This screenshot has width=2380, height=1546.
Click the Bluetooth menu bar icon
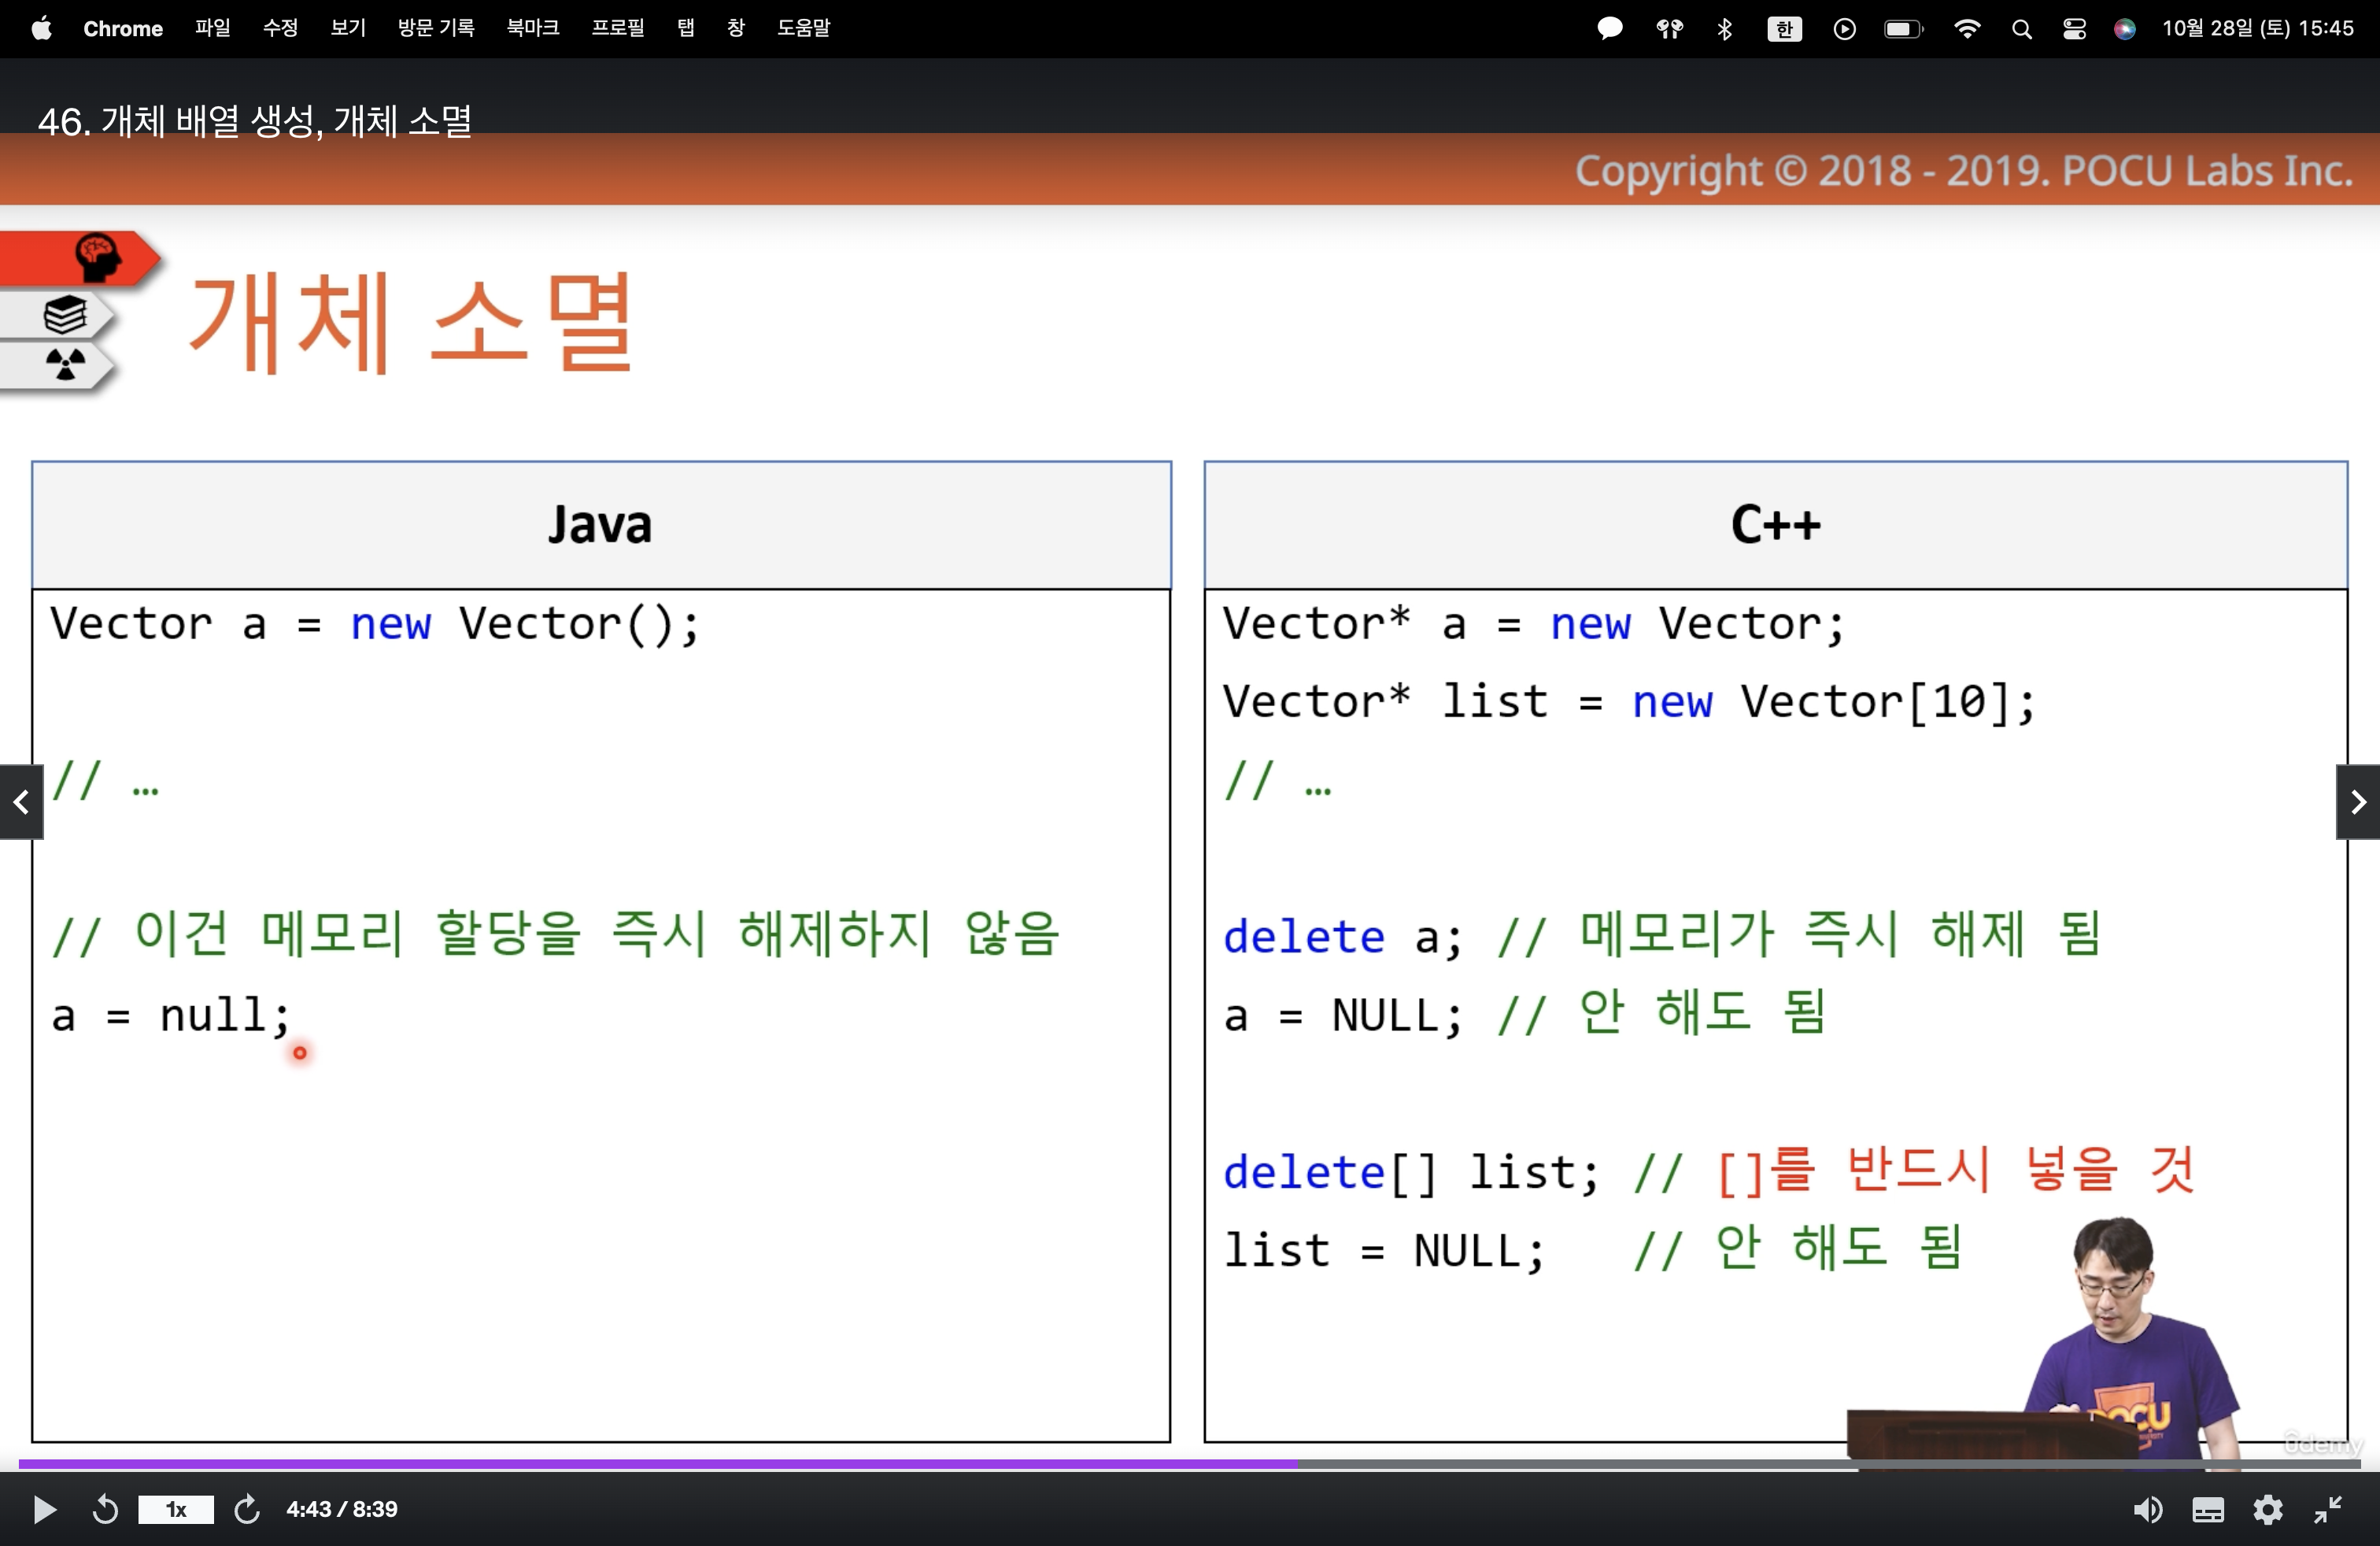[x=1724, y=28]
